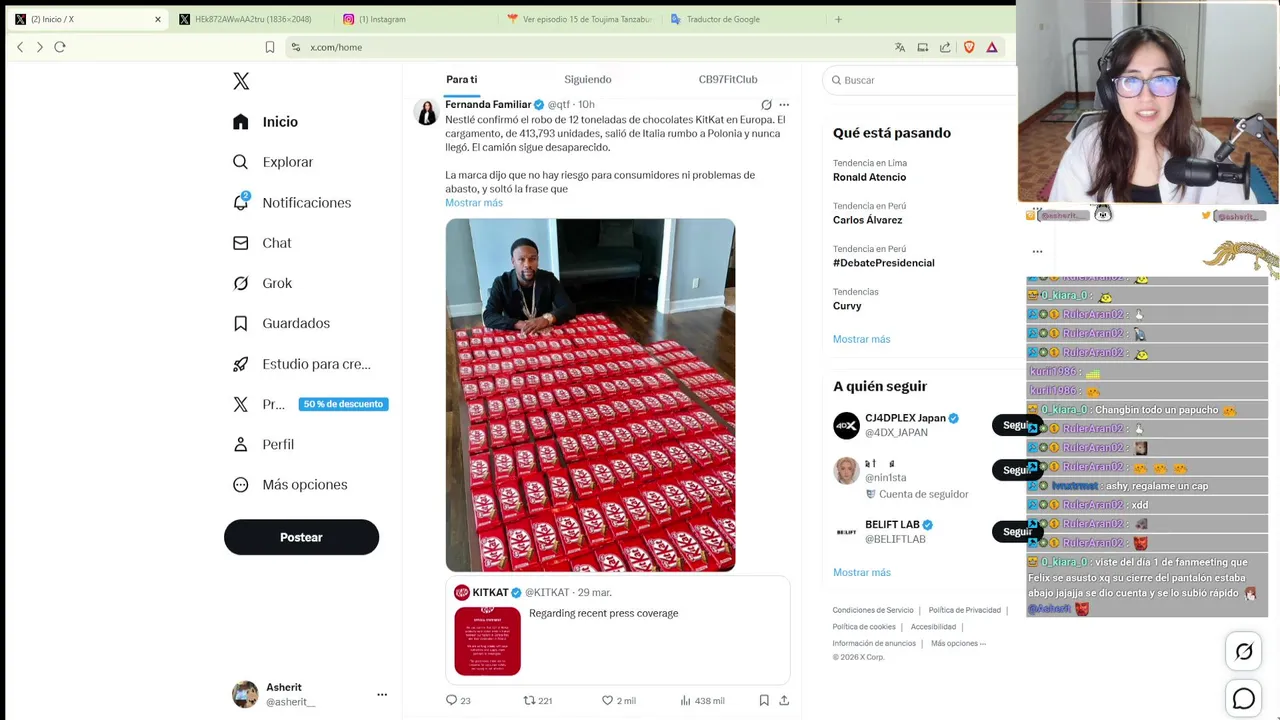Viewport: 1280px width, 720px height.
Task: Open Más opciones in sidebar
Action: [290, 484]
